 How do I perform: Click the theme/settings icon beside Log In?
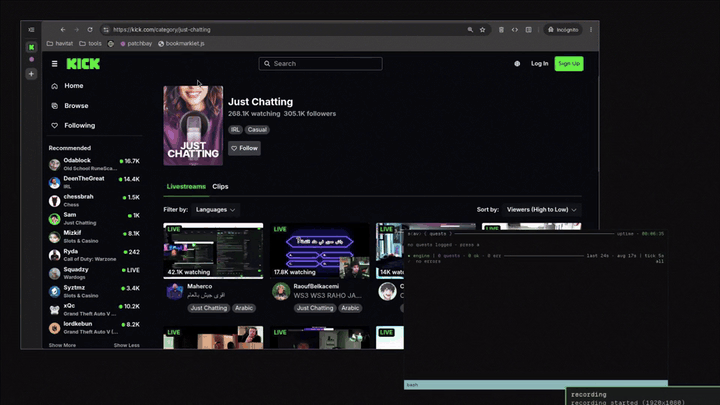click(x=517, y=64)
